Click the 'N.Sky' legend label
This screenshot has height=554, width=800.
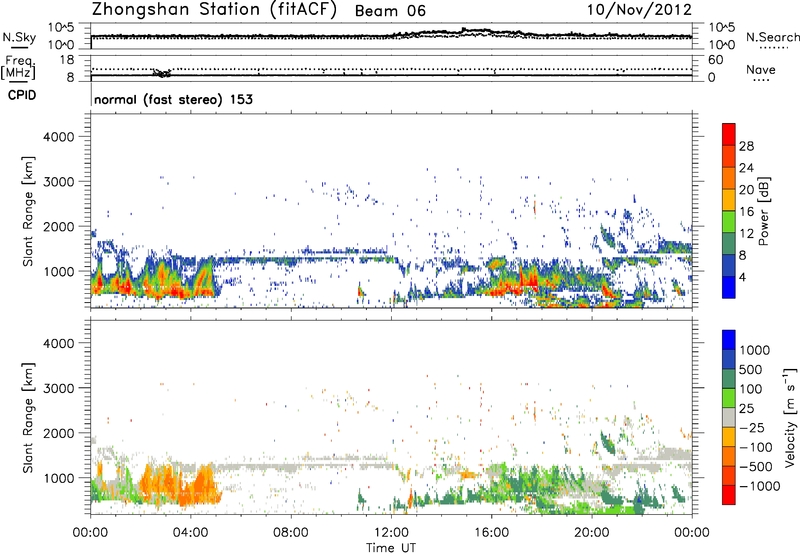coord(19,37)
